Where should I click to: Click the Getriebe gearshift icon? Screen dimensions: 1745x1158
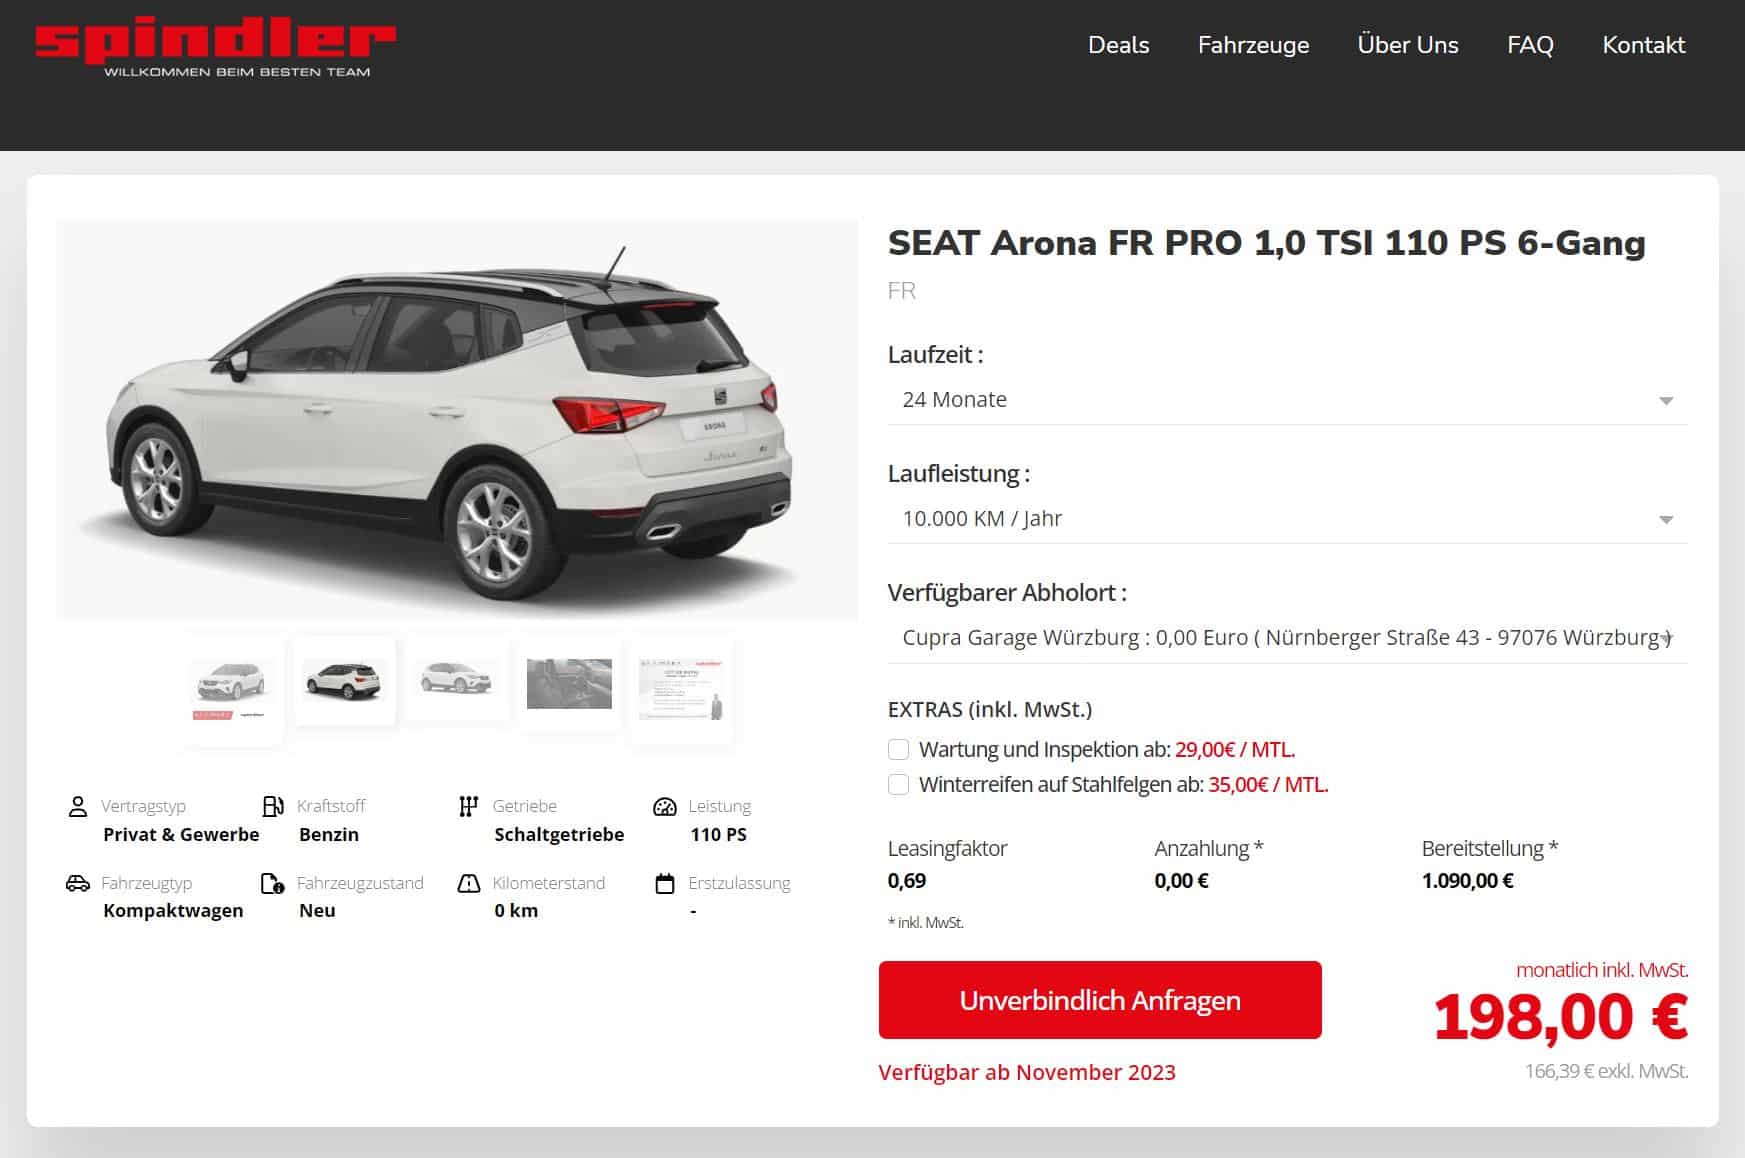click(x=468, y=806)
